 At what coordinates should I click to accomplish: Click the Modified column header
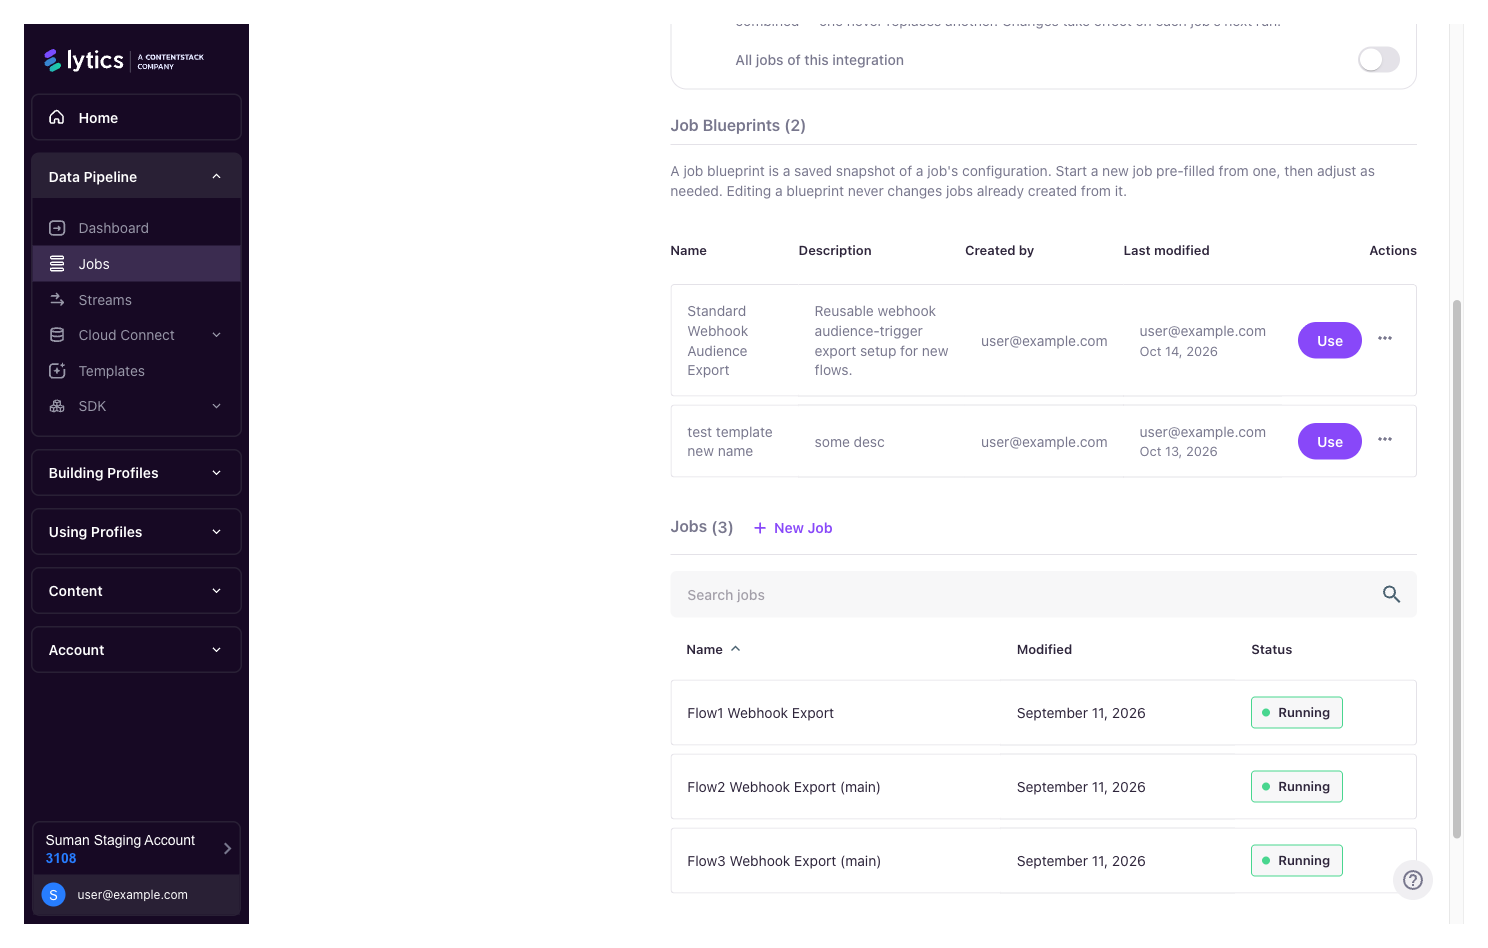[1044, 649]
